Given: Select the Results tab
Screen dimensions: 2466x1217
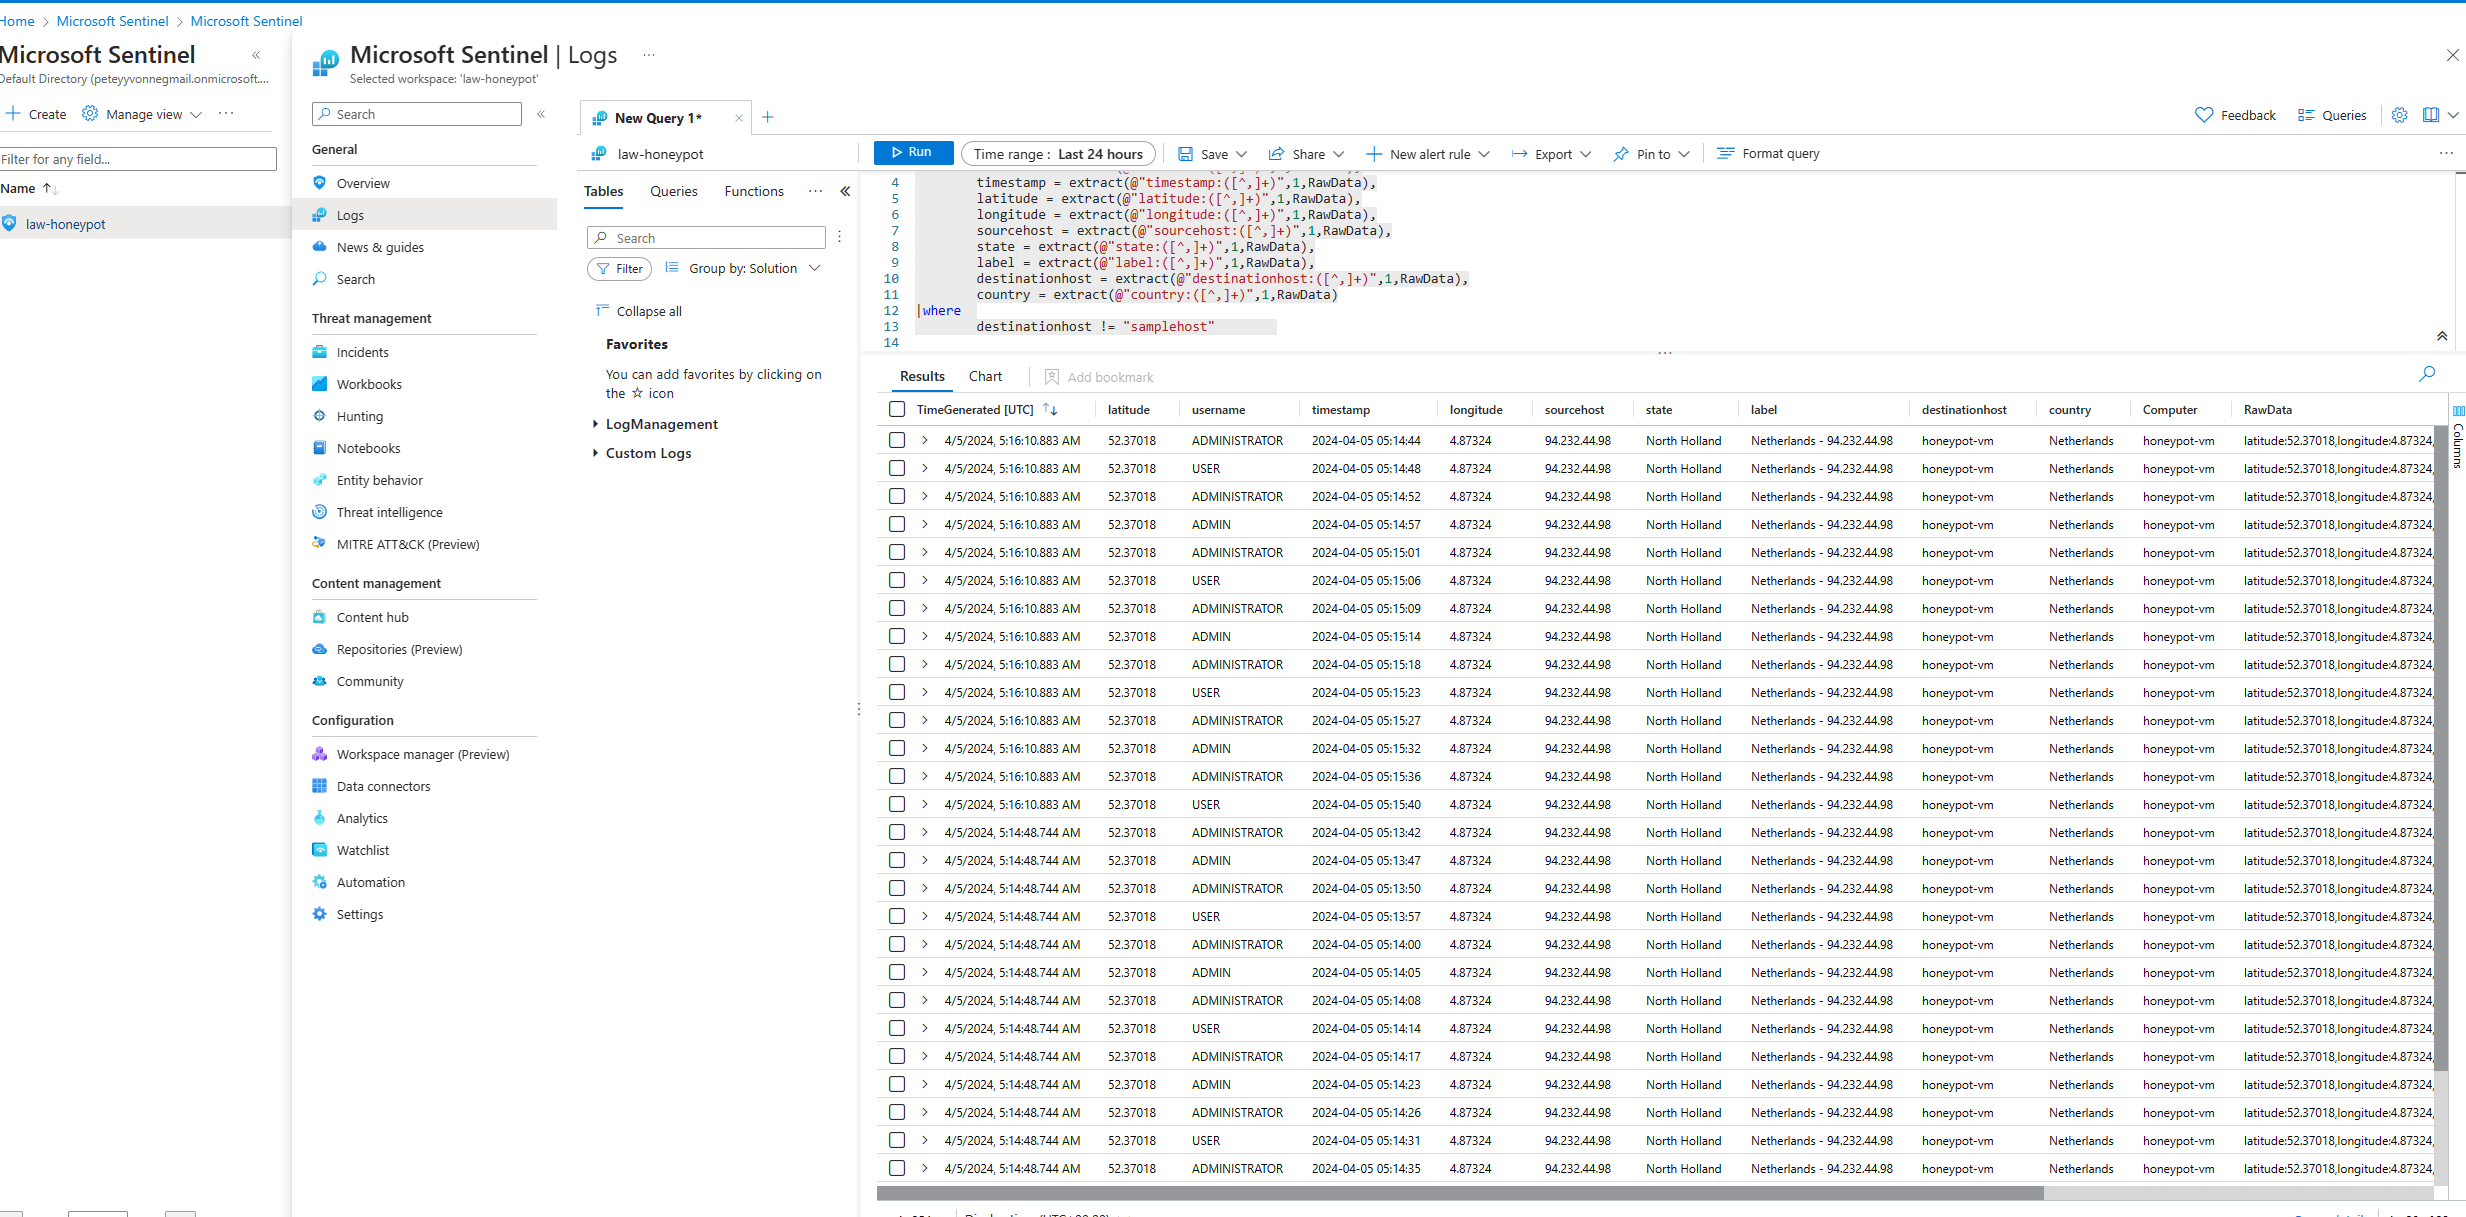Looking at the screenshot, I should point(922,376).
